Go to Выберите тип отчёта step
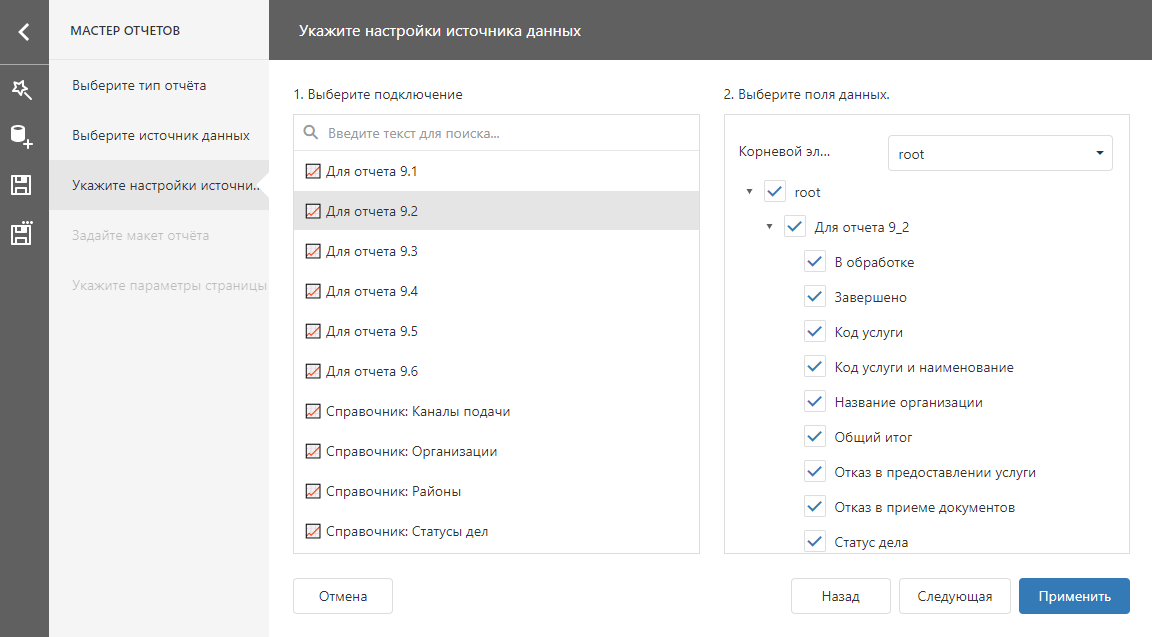The height and width of the screenshot is (637, 1152). tap(139, 86)
